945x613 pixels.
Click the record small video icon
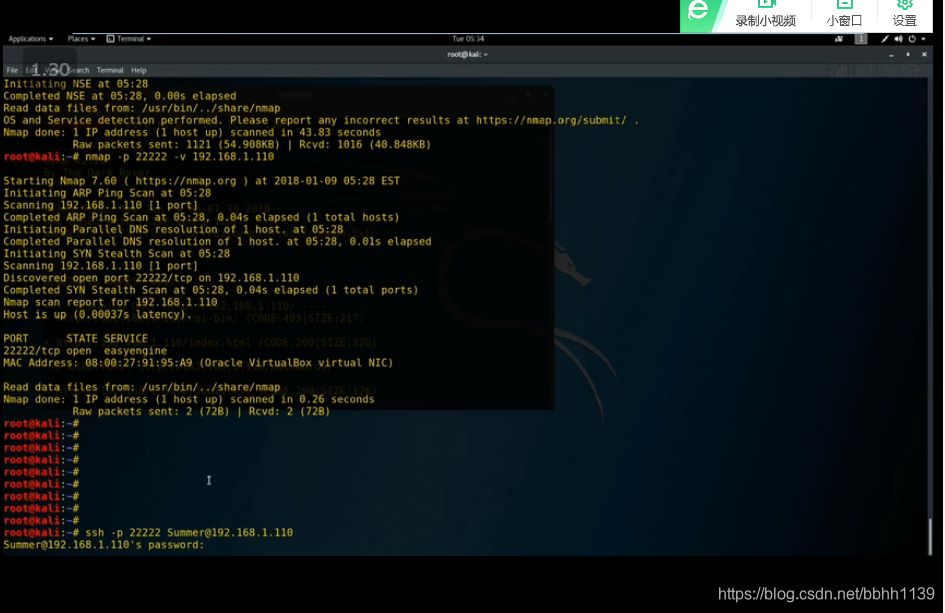tap(765, 4)
